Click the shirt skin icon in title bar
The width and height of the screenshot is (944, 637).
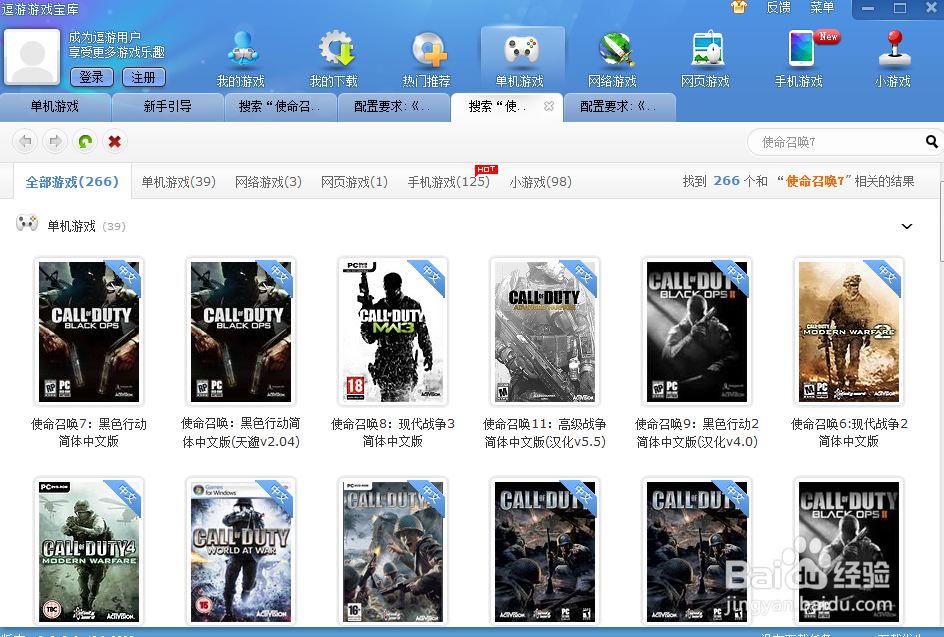[x=739, y=7]
